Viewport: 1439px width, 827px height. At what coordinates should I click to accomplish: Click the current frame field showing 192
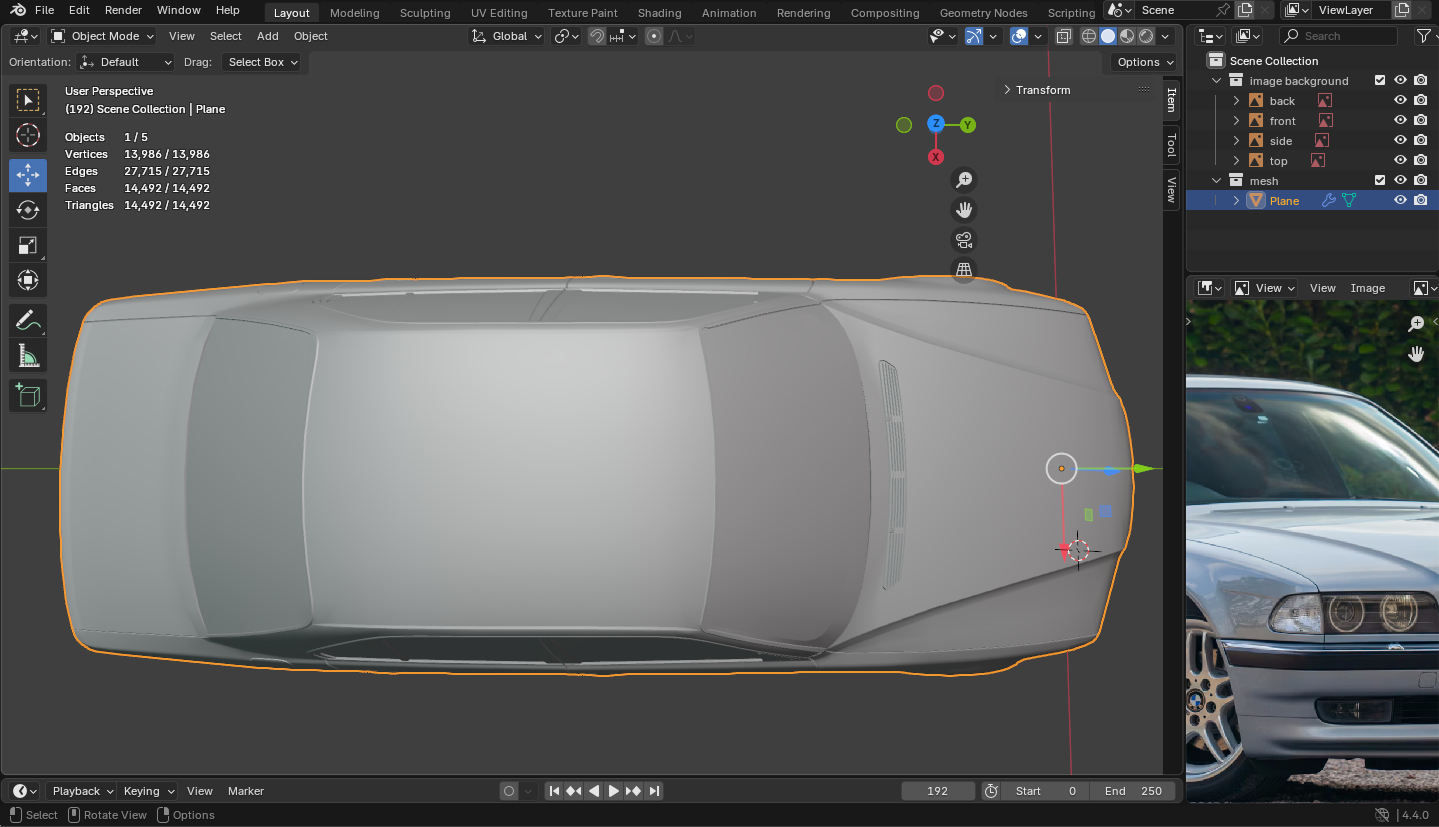point(937,791)
